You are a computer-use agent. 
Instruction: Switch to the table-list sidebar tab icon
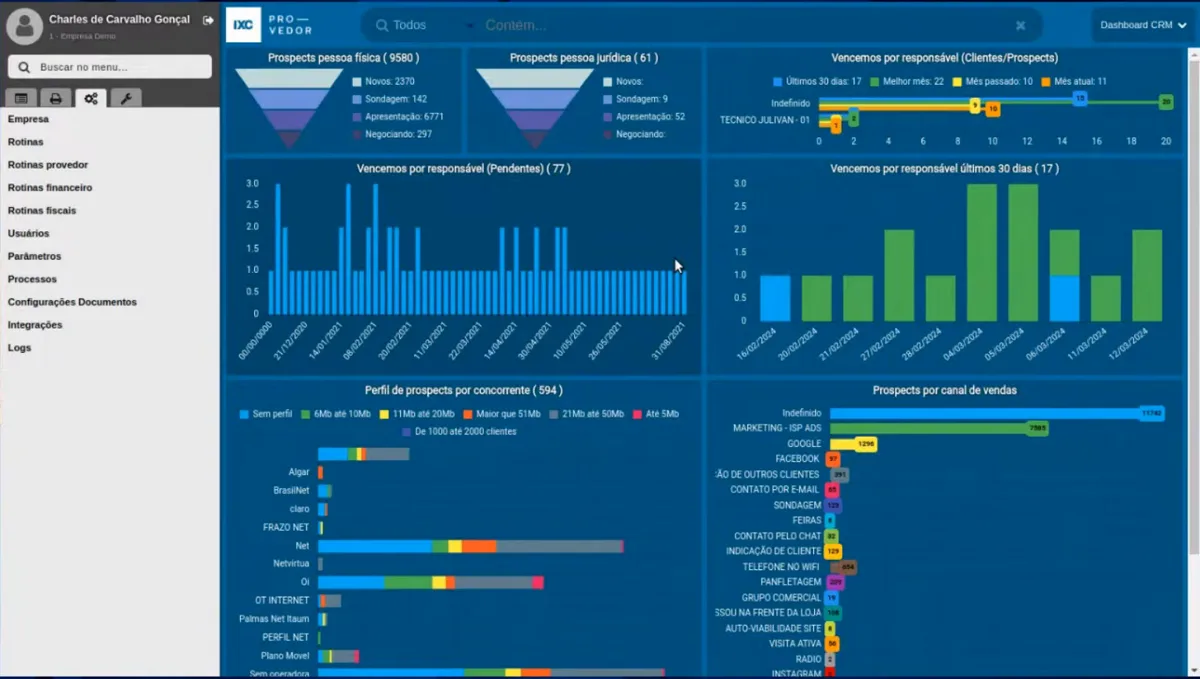(22, 98)
